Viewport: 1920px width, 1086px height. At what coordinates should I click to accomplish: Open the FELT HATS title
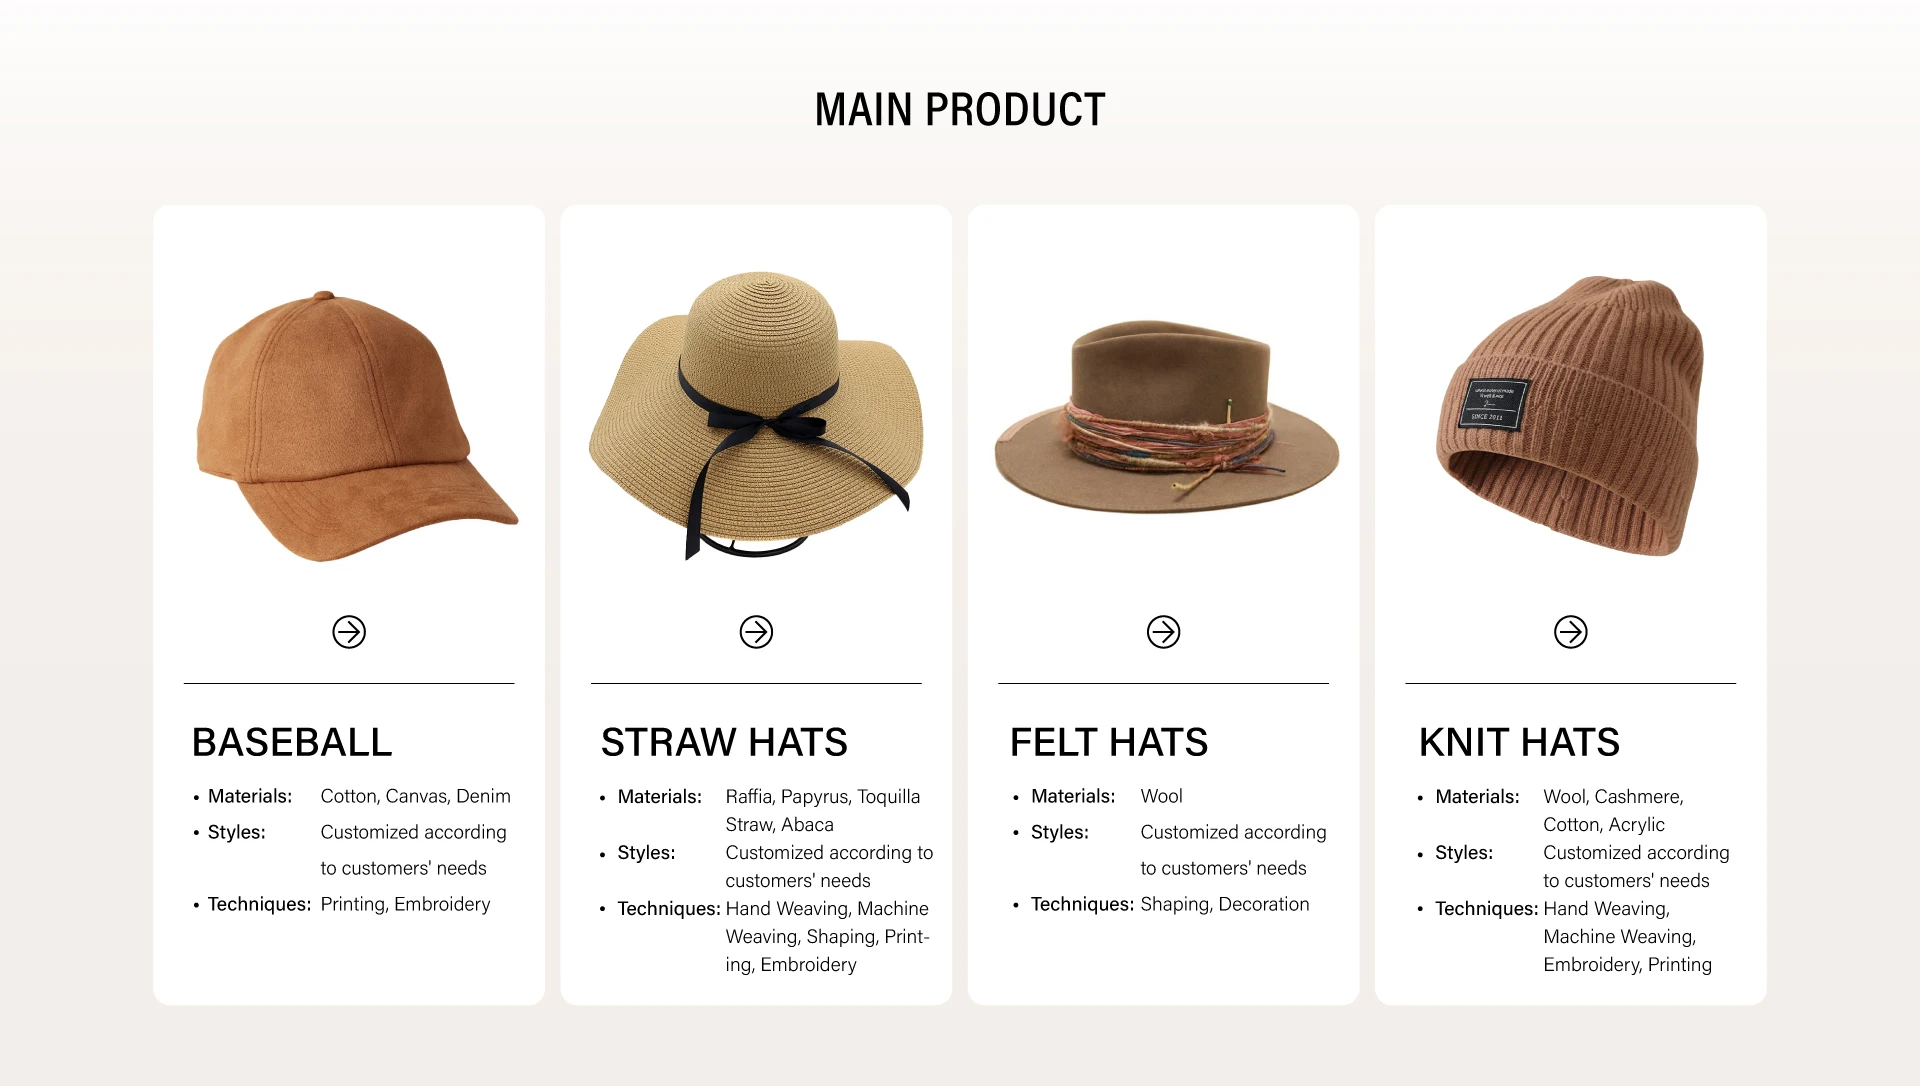pos(1109,742)
